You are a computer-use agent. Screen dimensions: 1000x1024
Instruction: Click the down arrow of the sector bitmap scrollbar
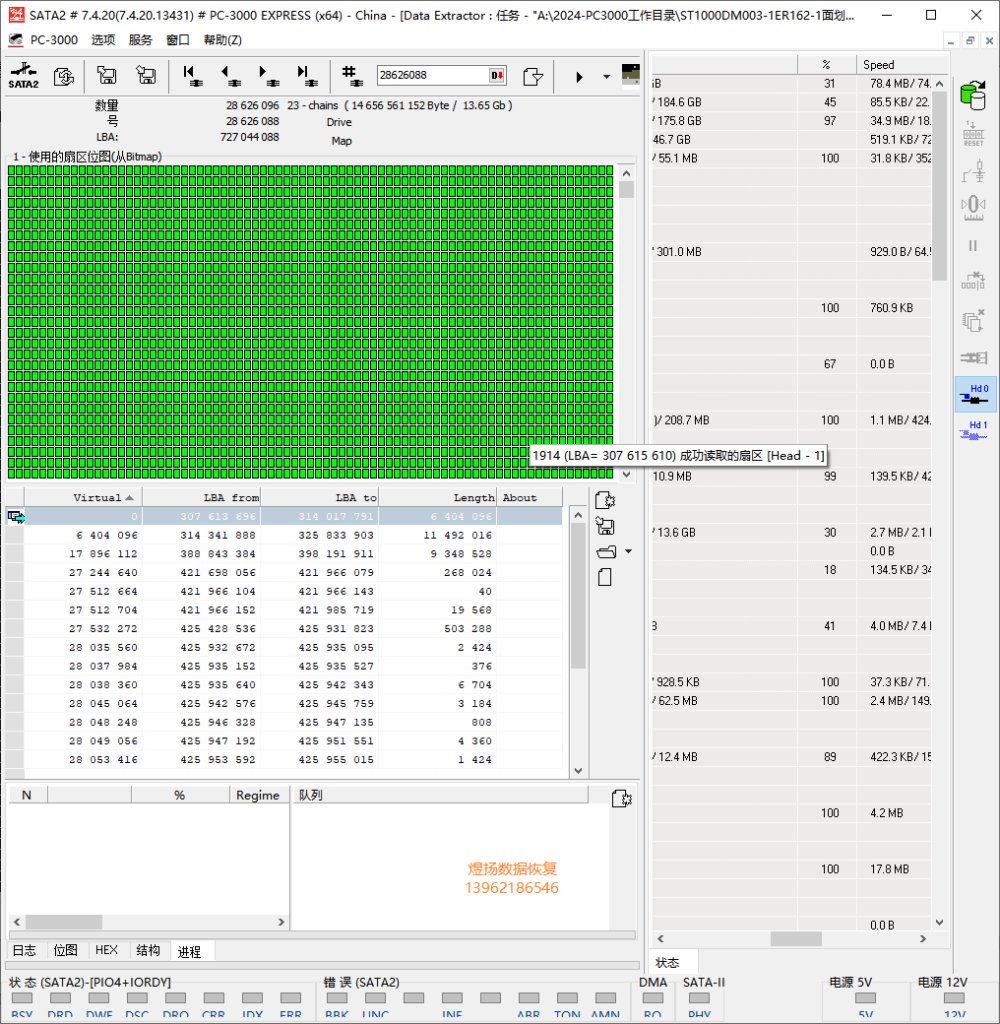pyautogui.click(x=626, y=475)
